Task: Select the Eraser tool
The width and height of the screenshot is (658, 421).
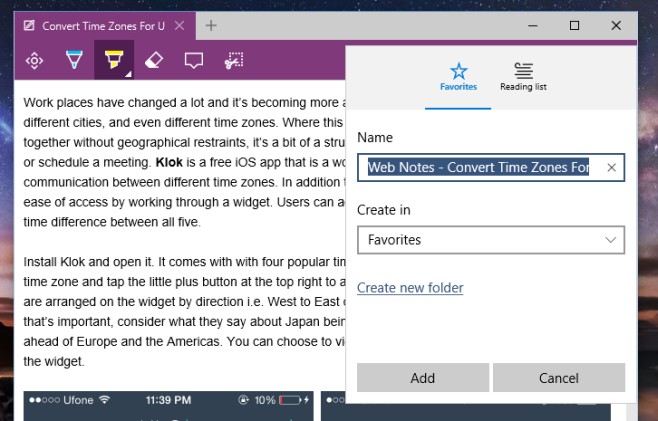Action: point(154,60)
